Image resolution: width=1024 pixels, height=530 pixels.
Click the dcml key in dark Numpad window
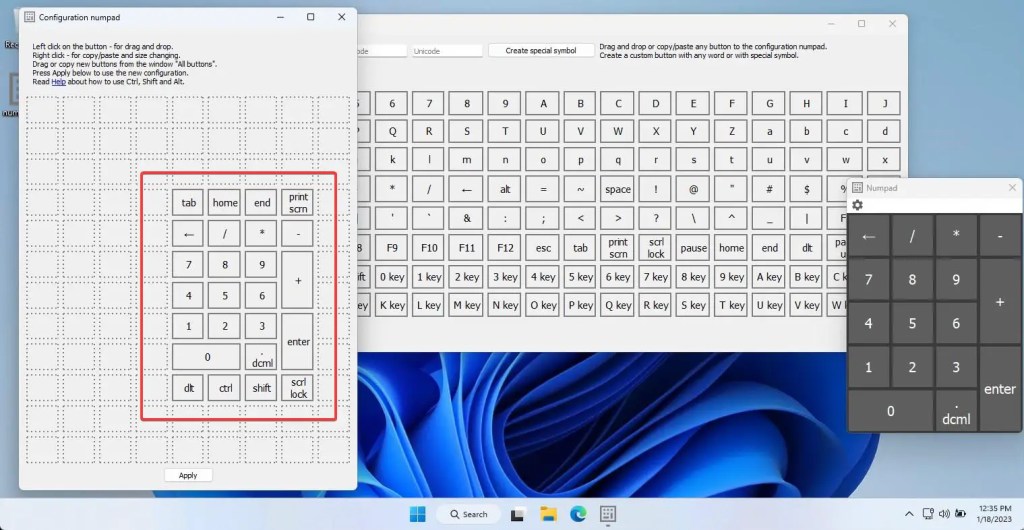pyautogui.click(x=956, y=411)
